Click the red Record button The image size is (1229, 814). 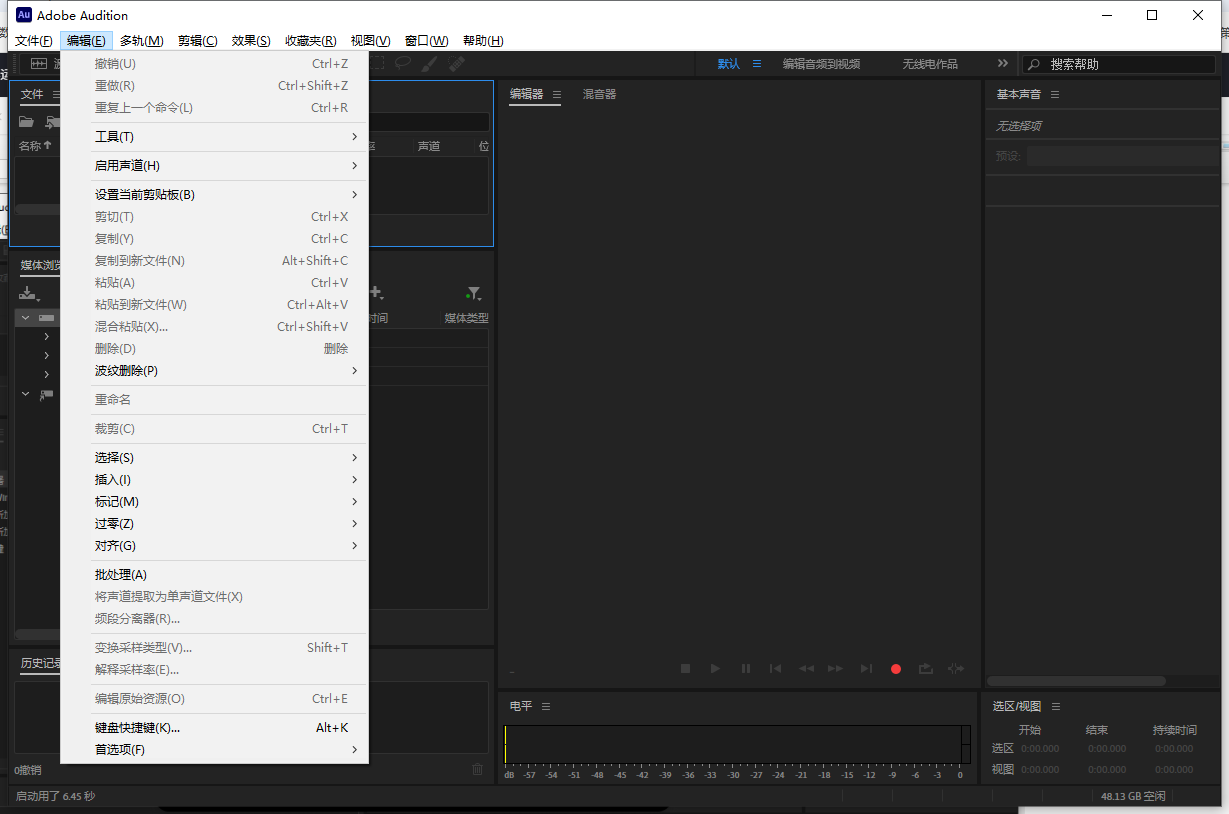point(895,668)
